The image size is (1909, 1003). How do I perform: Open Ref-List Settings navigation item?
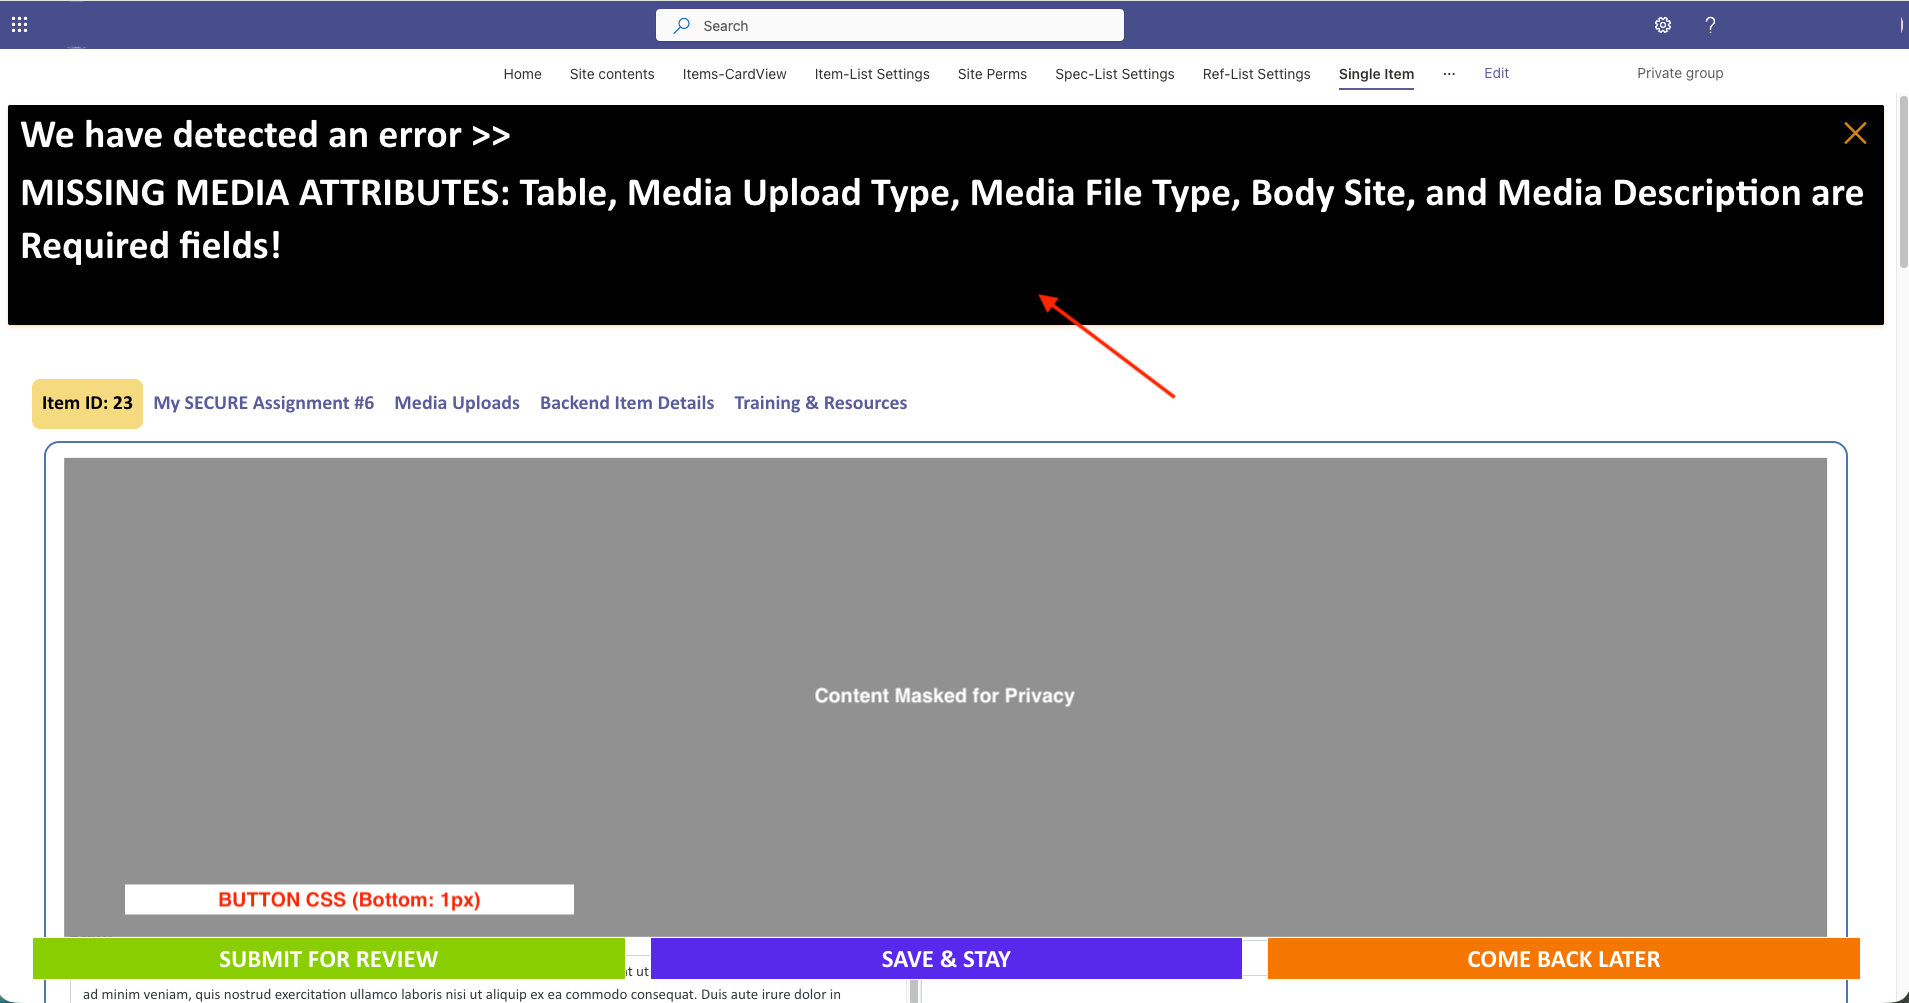tap(1256, 74)
